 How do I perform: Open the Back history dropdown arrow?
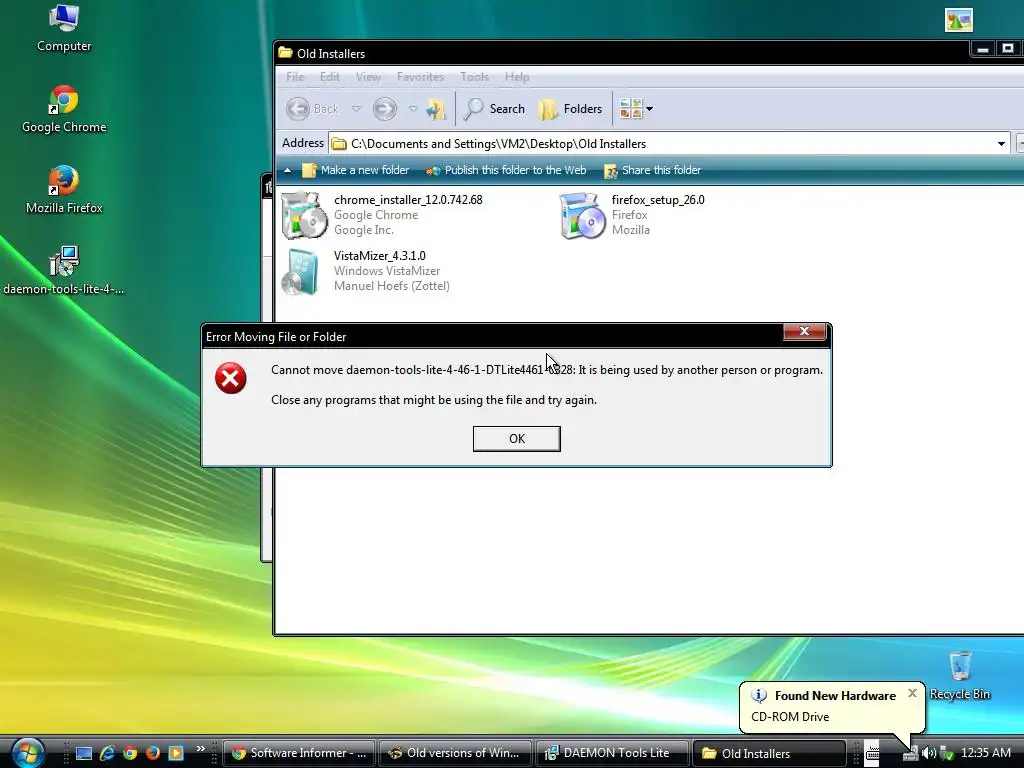point(356,108)
